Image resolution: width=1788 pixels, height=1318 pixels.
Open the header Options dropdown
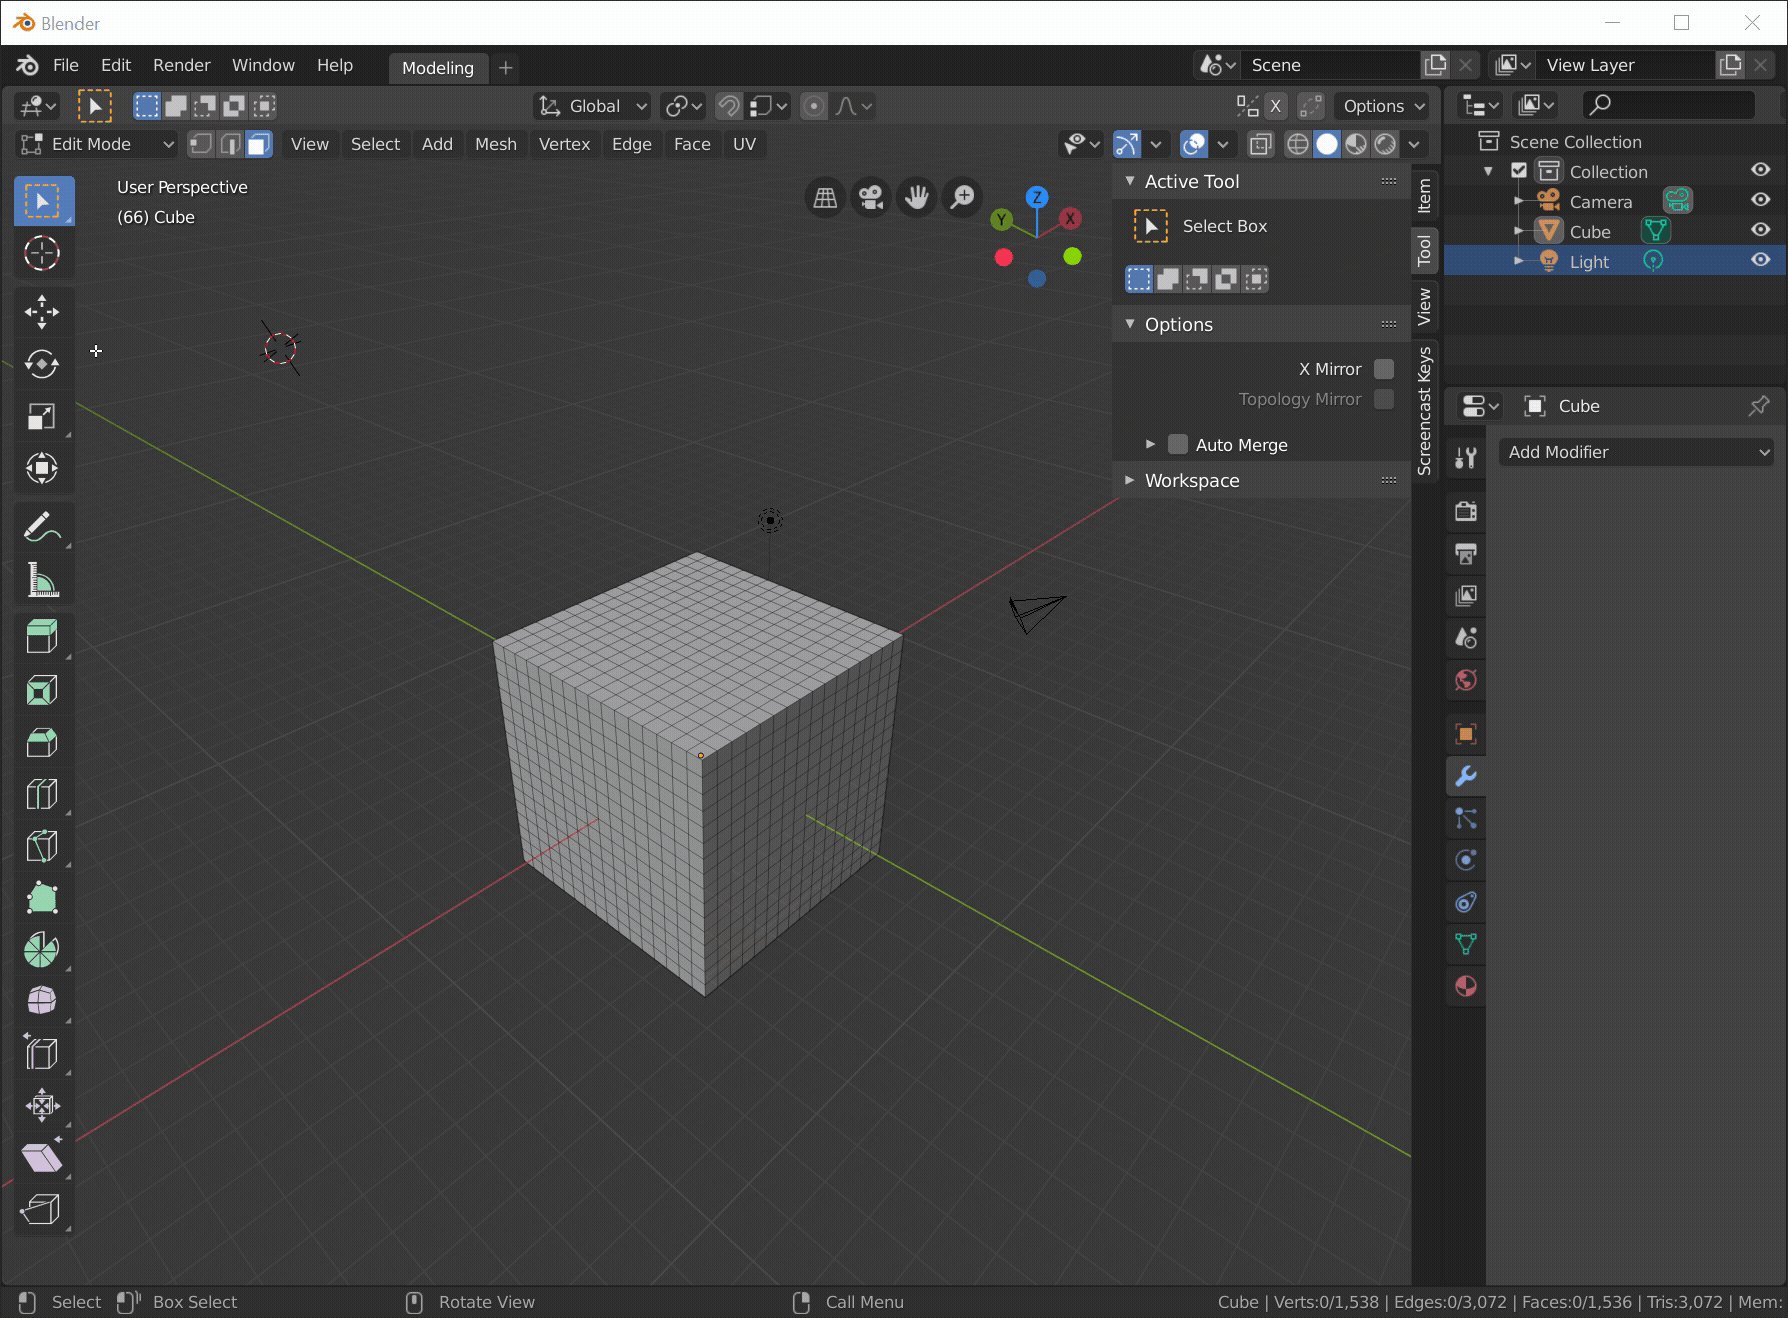(1383, 106)
